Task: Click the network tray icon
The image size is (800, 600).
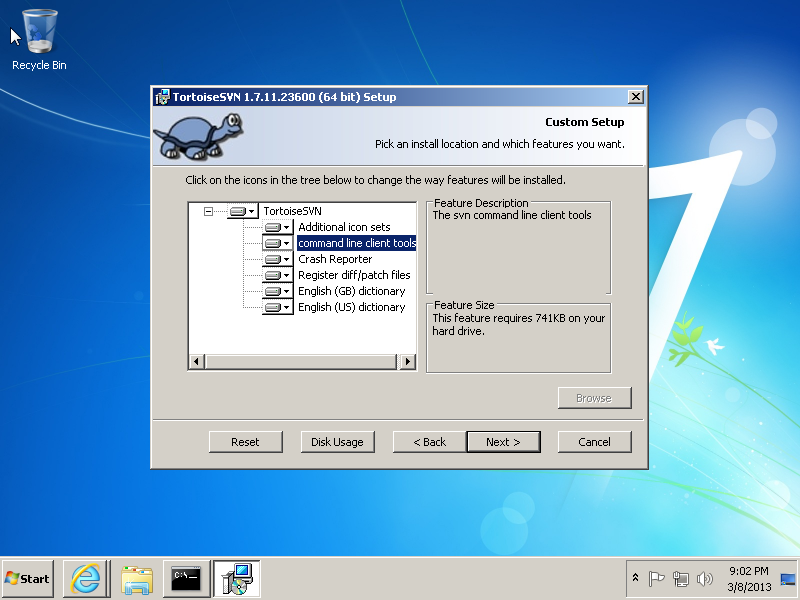Action: (680, 578)
